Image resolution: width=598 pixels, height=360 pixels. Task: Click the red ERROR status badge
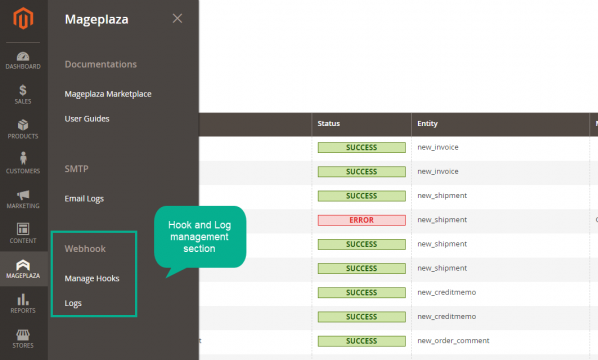(x=362, y=220)
